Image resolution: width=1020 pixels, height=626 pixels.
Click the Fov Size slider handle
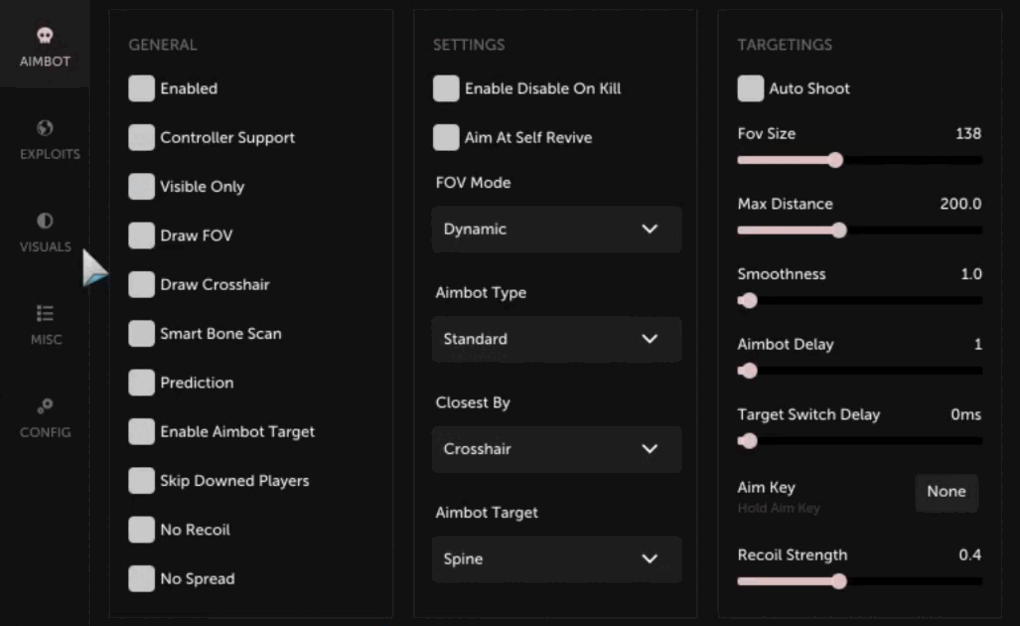(835, 160)
